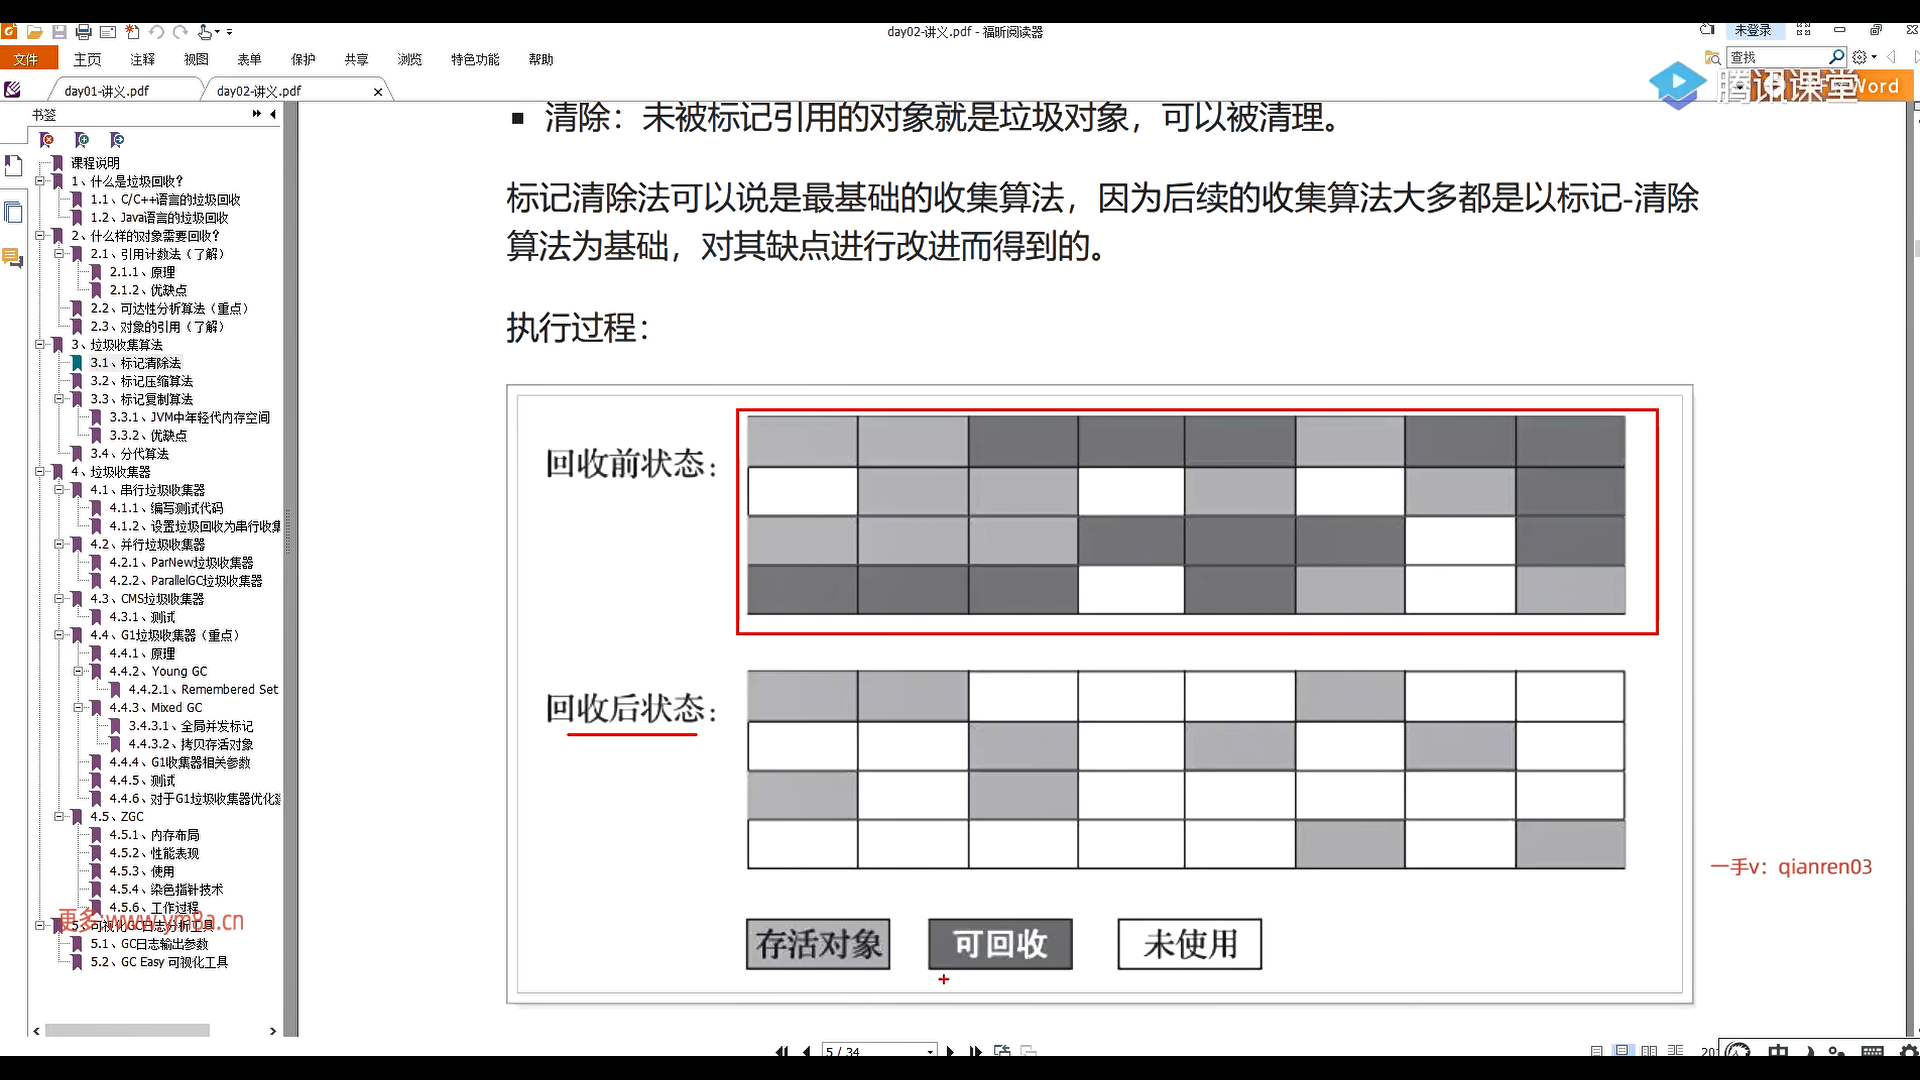Click the Print icon in quick toolbar
This screenshot has height=1080, width=1920.
click(x=84, y=32)
